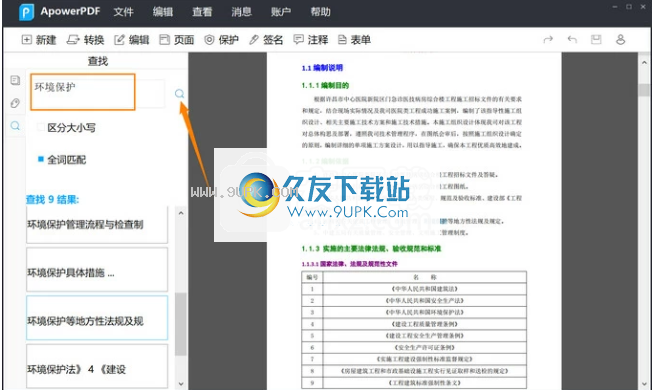
Task: Select the 签名 toolbar tool
Action: pyautogui.click(x=266, y=40)
